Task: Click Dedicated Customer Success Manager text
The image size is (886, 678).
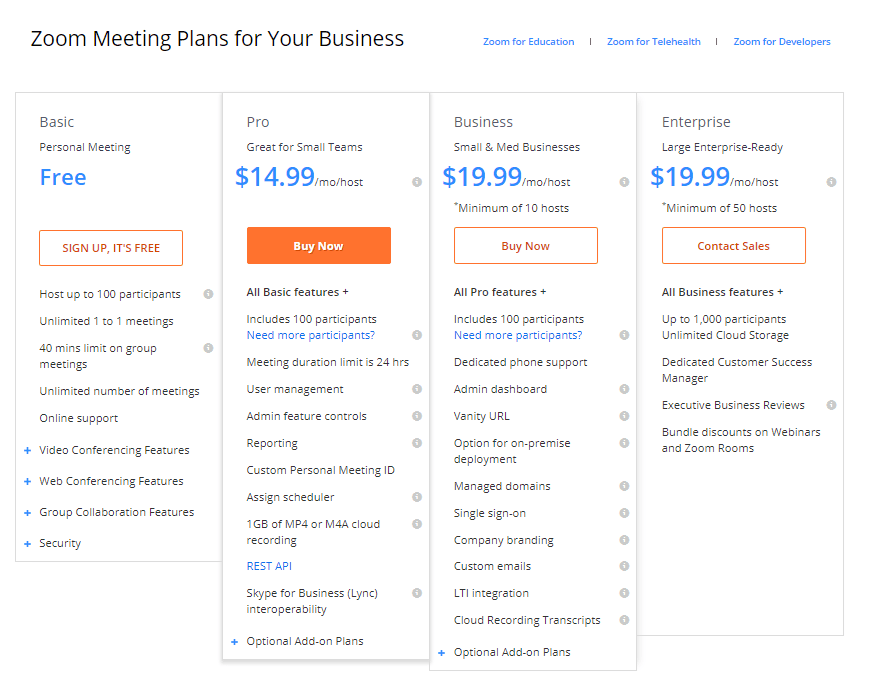Action: pos(737,370)
